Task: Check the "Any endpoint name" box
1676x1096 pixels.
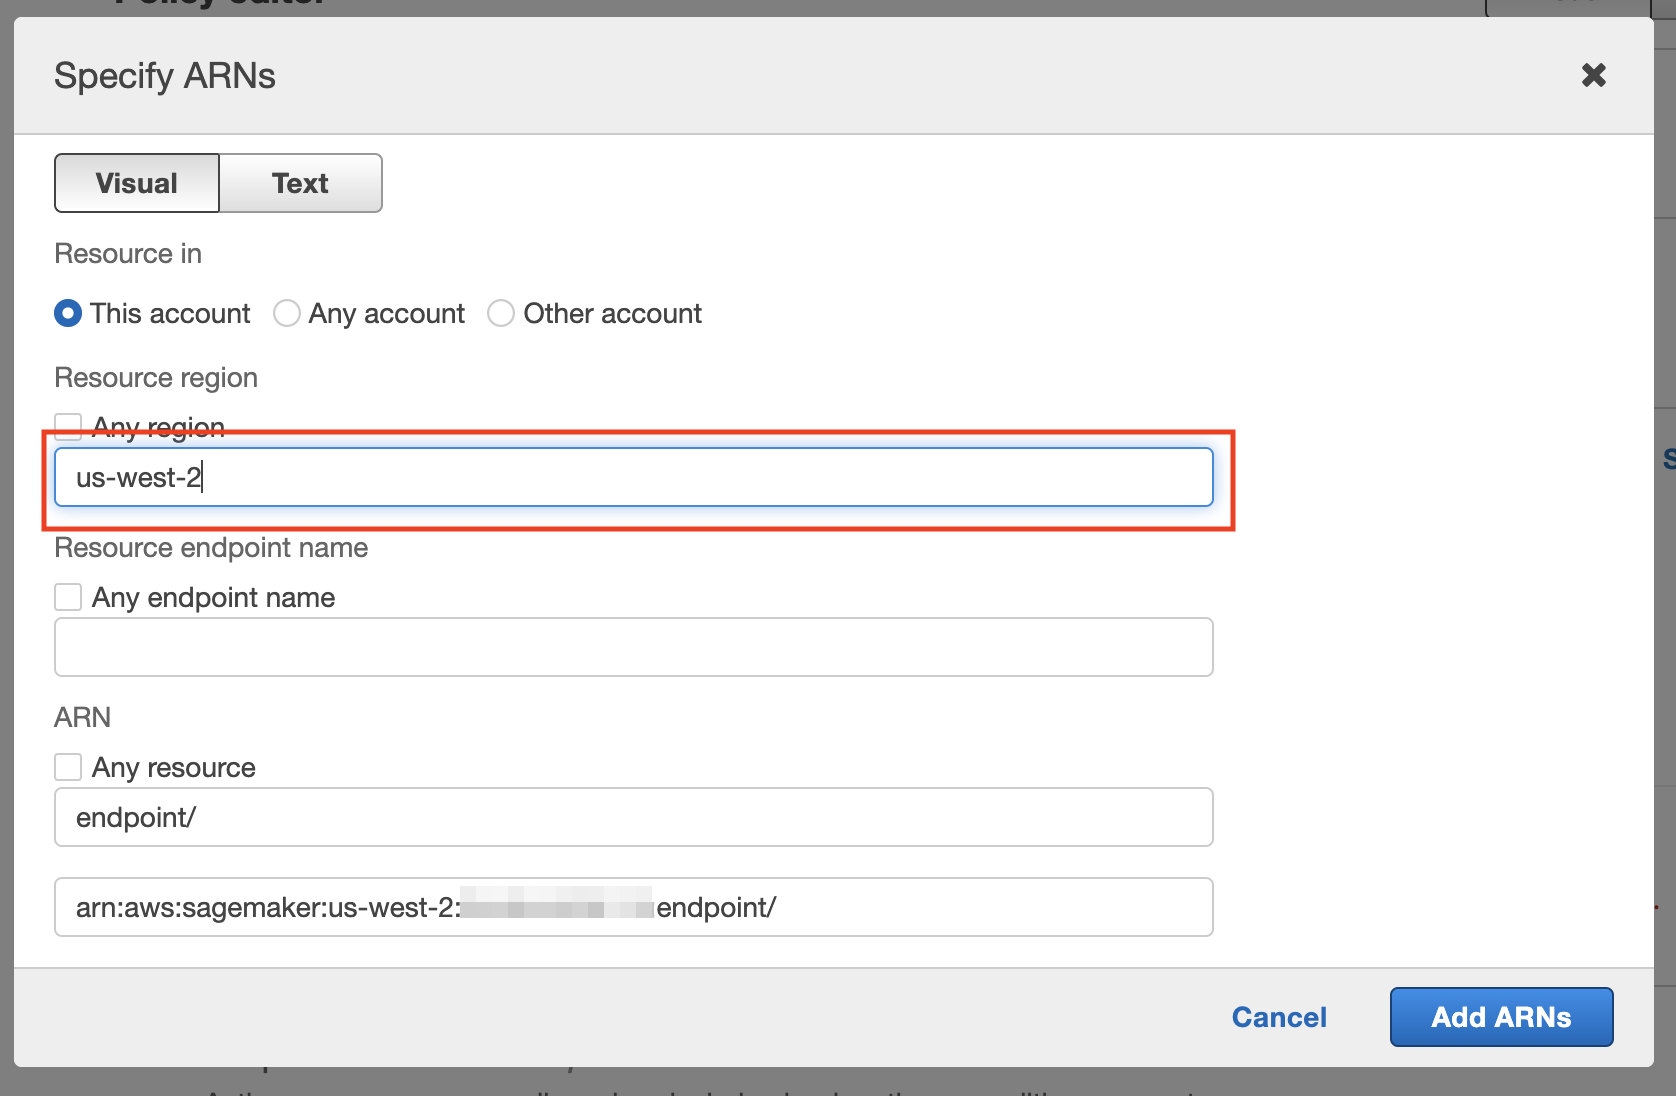Action: pyautogui.click(x=67, y=596)
